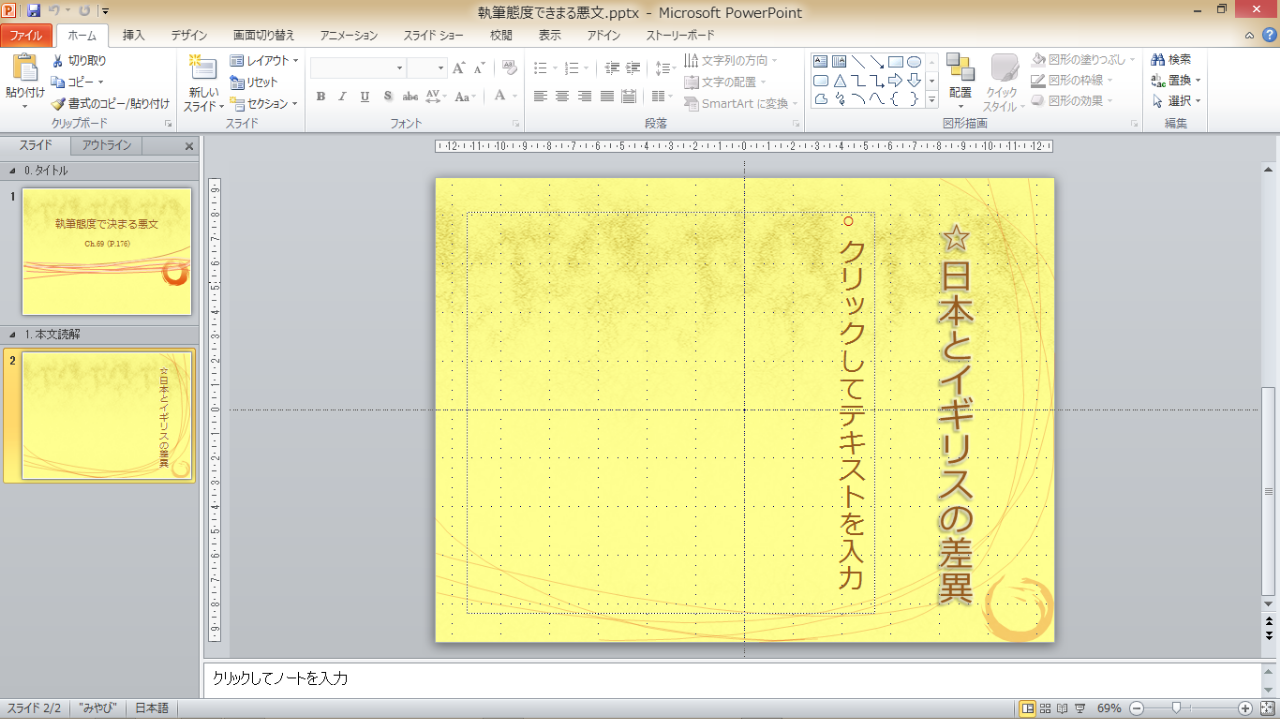Collapse the '1. 本文読解' section in slide panel
Screen dimensions: 1280x719
click(13, 335)
